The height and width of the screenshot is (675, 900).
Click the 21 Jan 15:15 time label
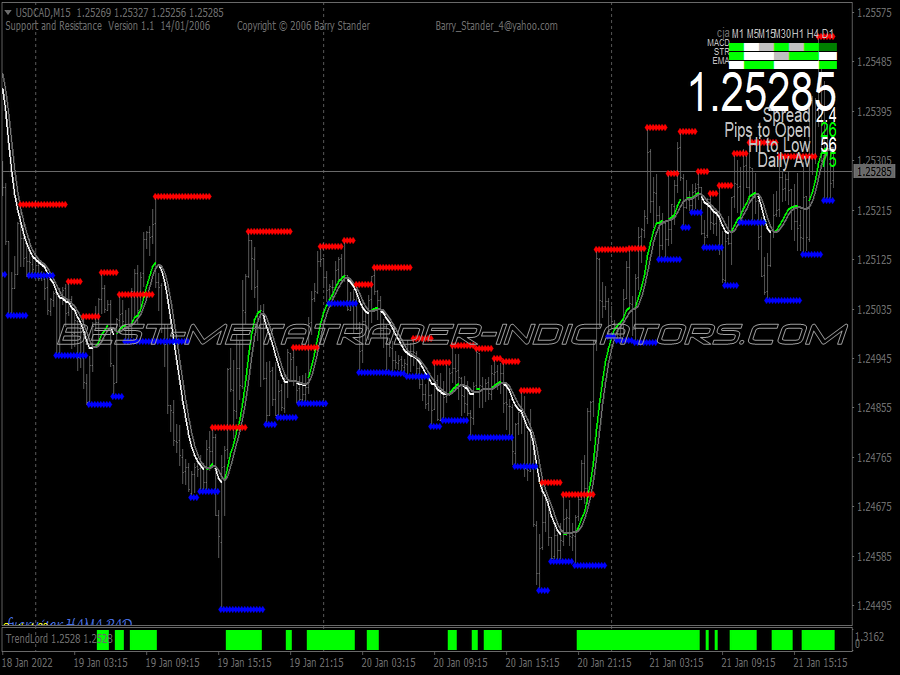pyautogui.click(x=820, y=663)
